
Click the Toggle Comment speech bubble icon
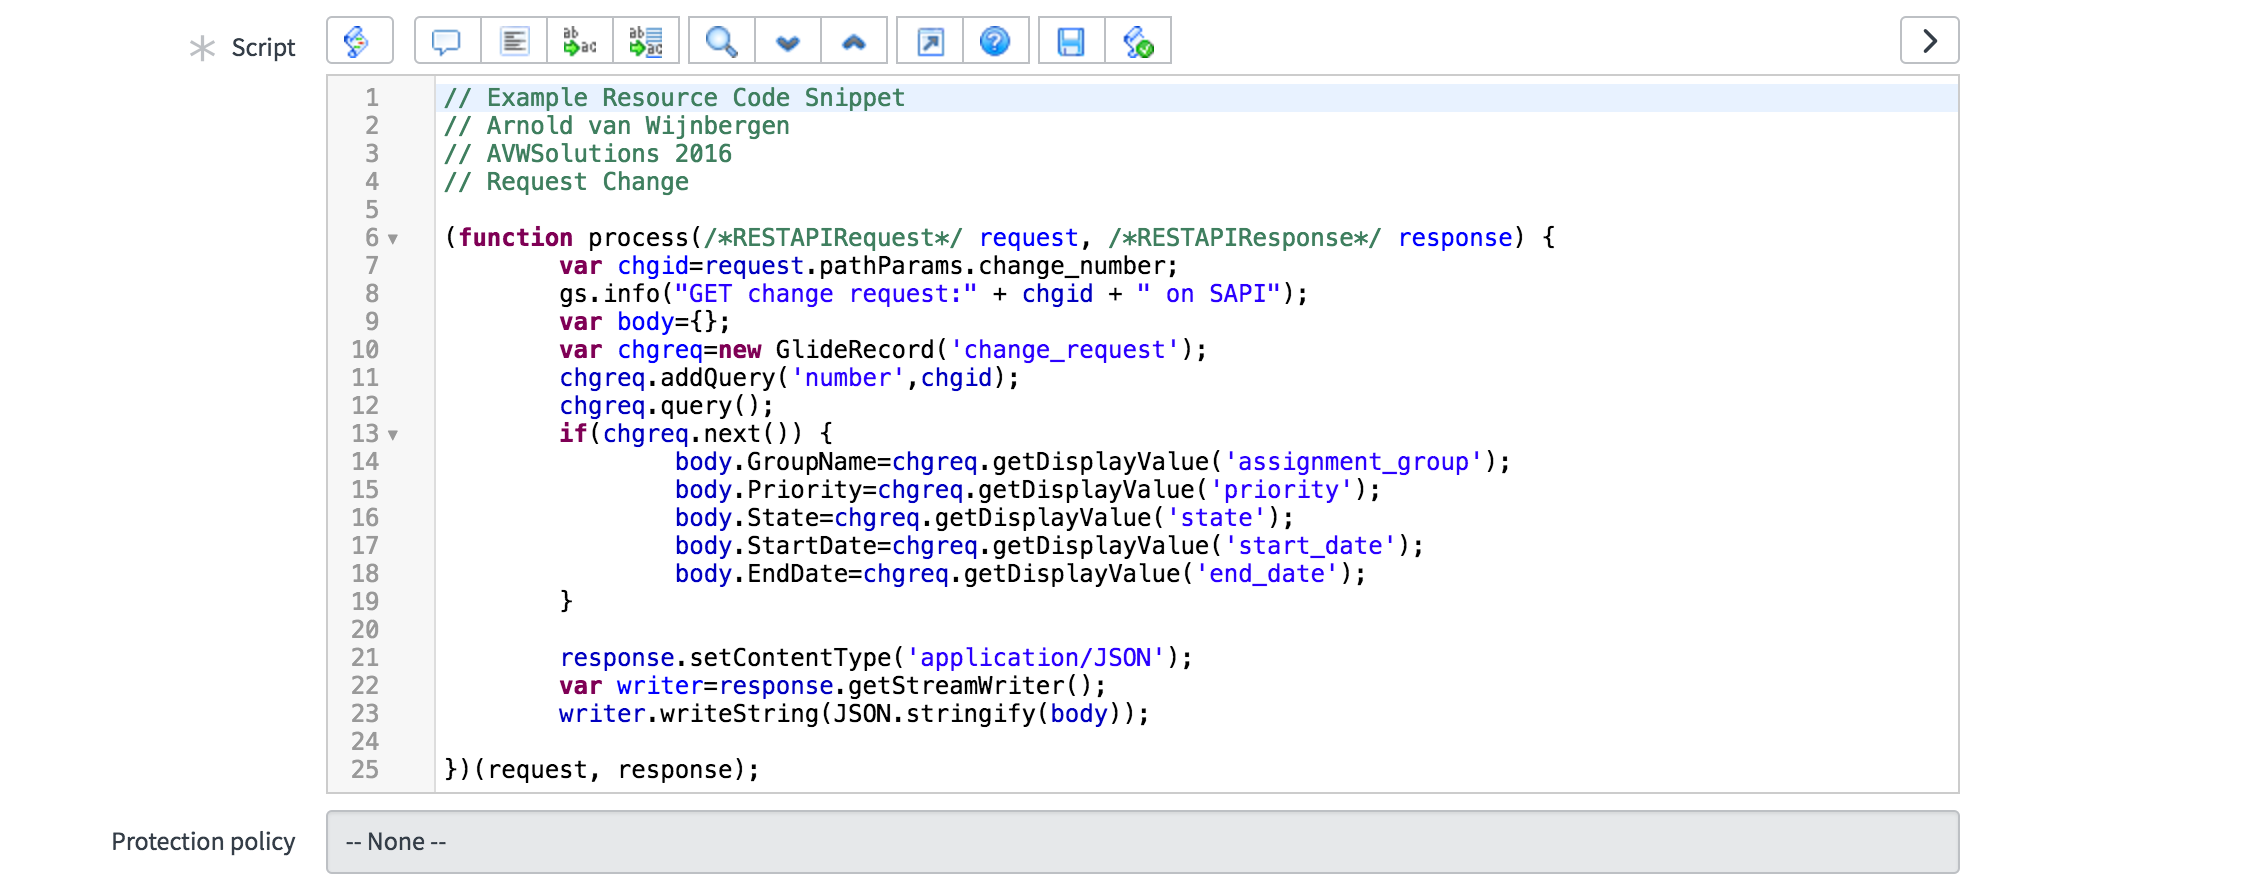446,41
